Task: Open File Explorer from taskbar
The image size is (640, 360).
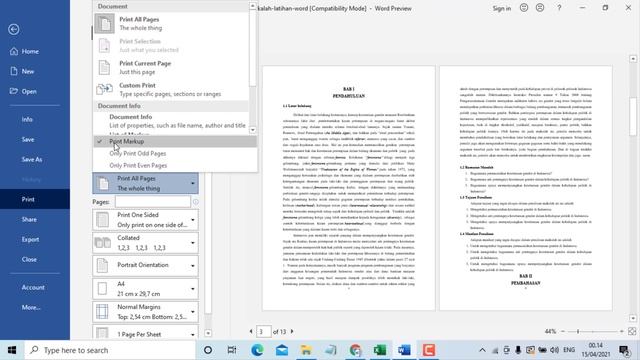Action: [x=306, y=350]
